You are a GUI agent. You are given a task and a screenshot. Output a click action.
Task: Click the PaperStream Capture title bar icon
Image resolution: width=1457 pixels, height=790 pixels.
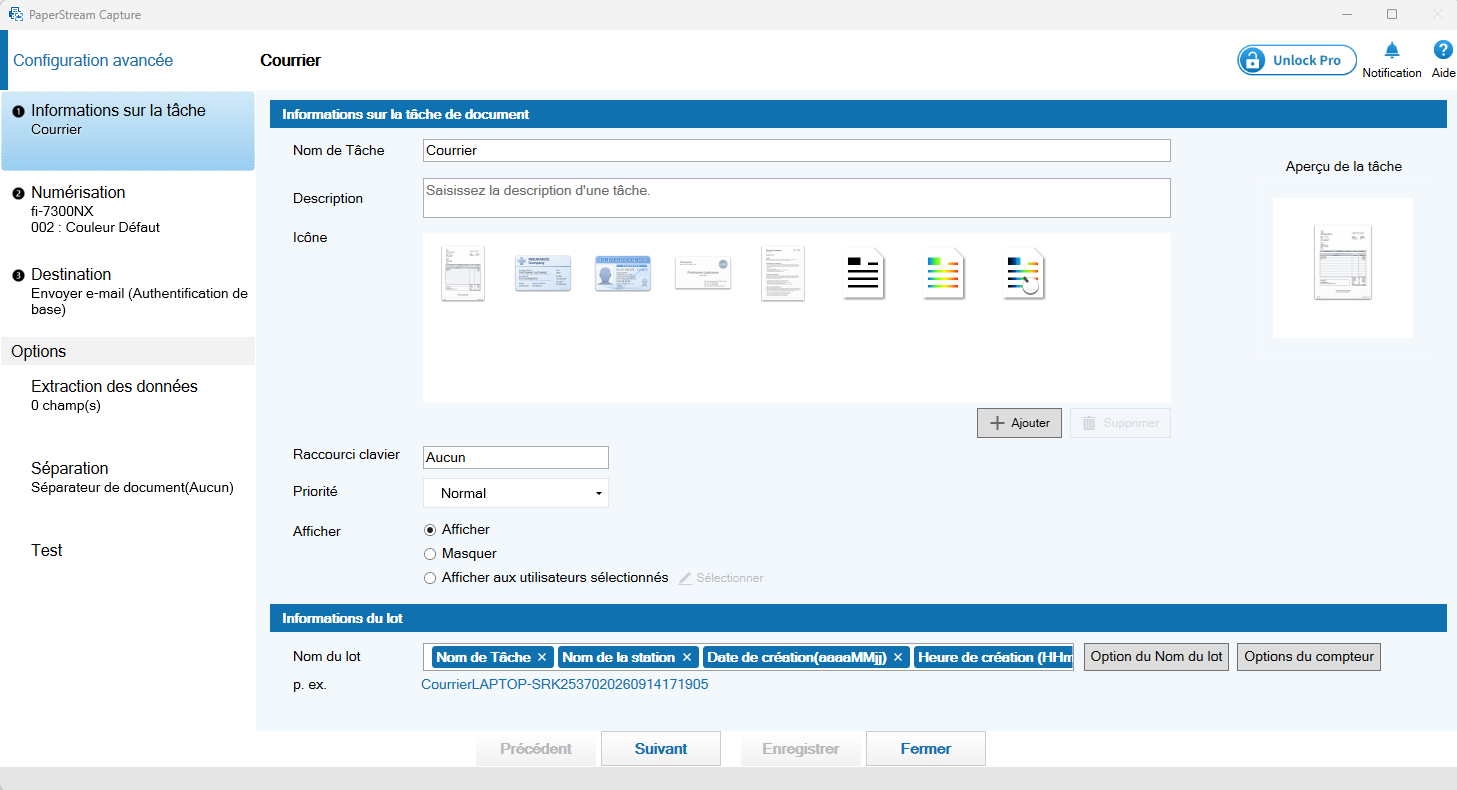click(x=16, y=15)
